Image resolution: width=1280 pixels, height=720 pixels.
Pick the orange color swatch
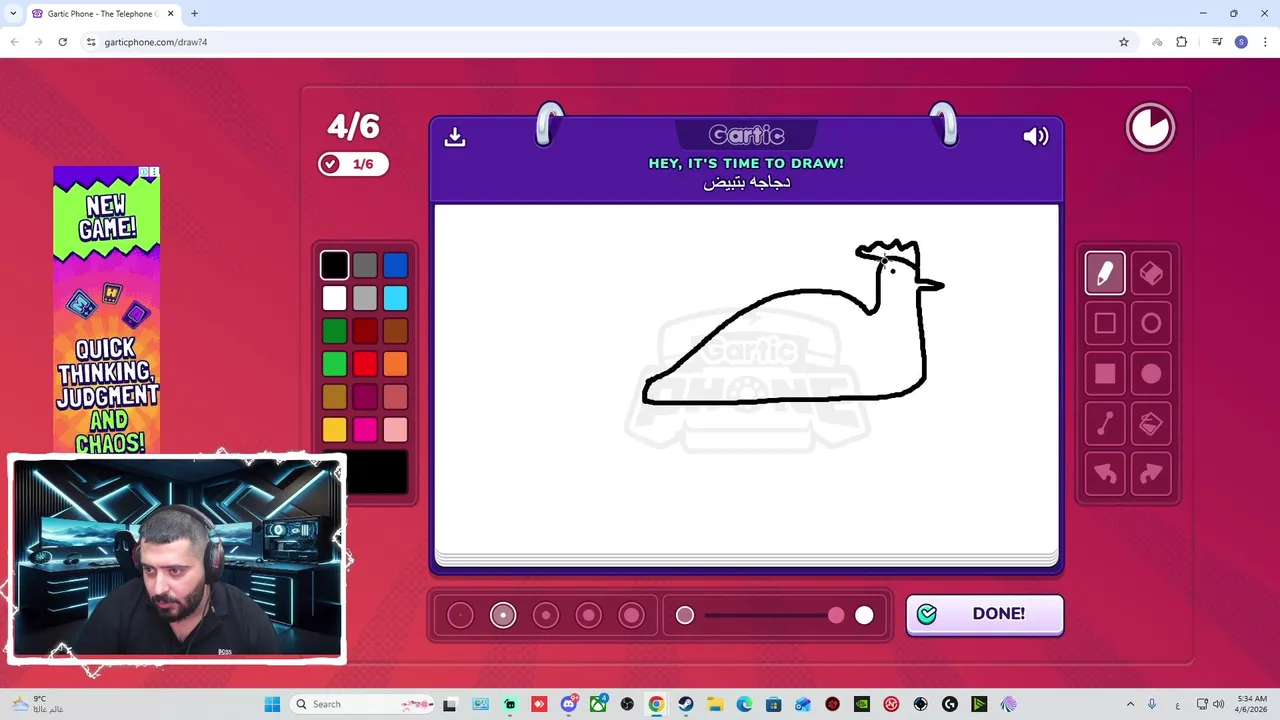coord(395,364)
